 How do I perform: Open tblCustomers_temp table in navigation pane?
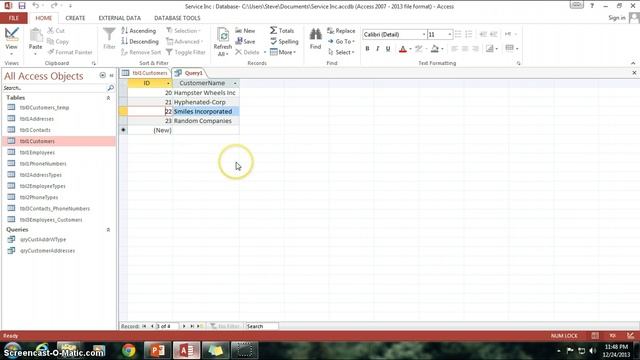tap(44, 107)
